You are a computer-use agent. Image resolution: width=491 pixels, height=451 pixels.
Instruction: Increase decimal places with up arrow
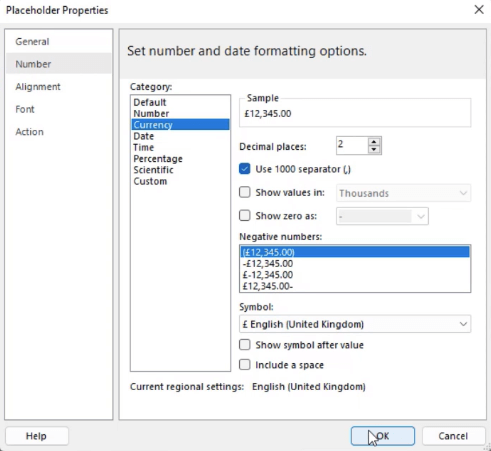click(374, 142)
